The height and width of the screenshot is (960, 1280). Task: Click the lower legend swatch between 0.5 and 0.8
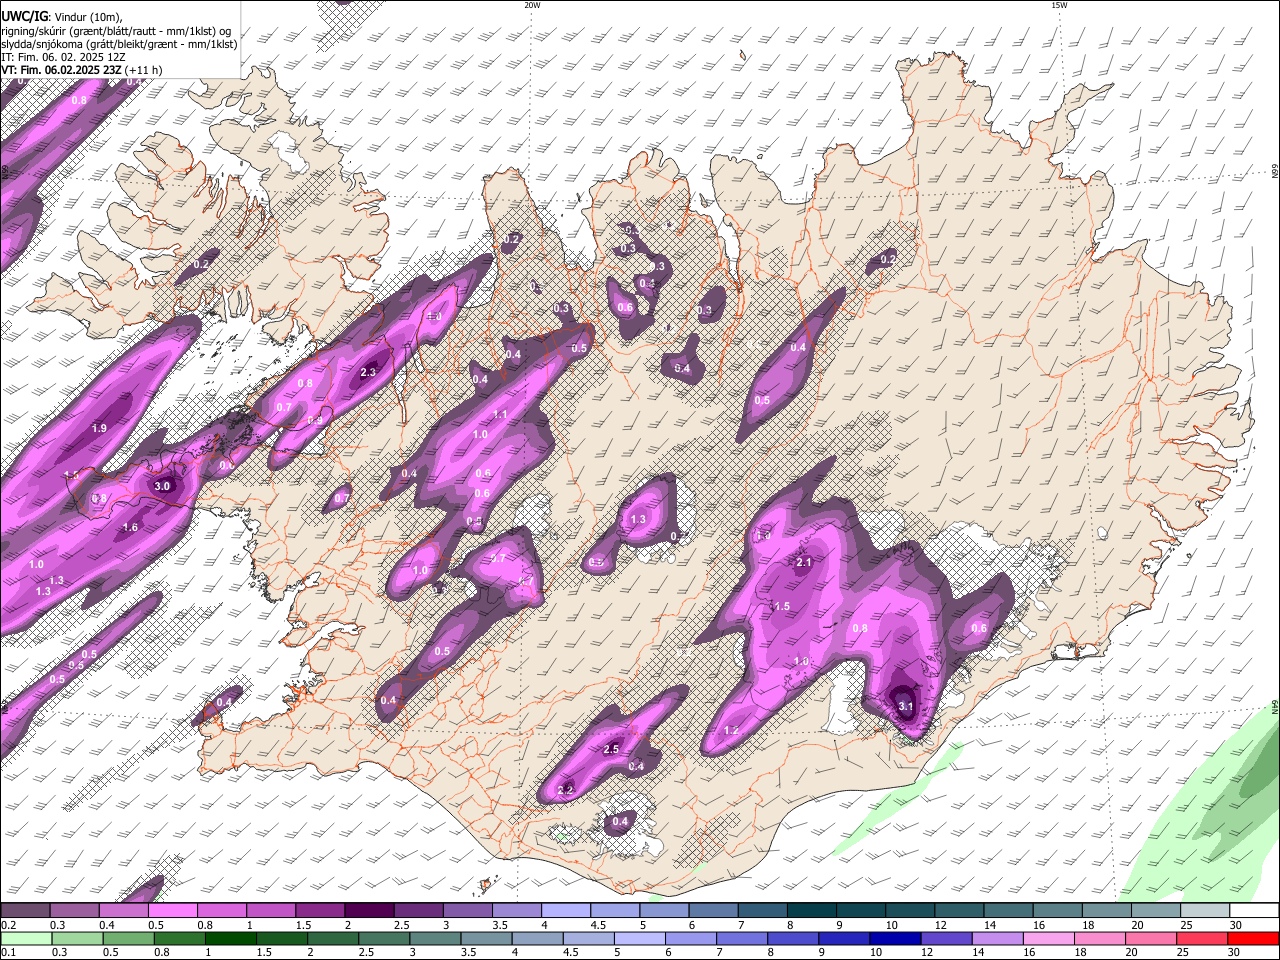click(x=128, y=938)
